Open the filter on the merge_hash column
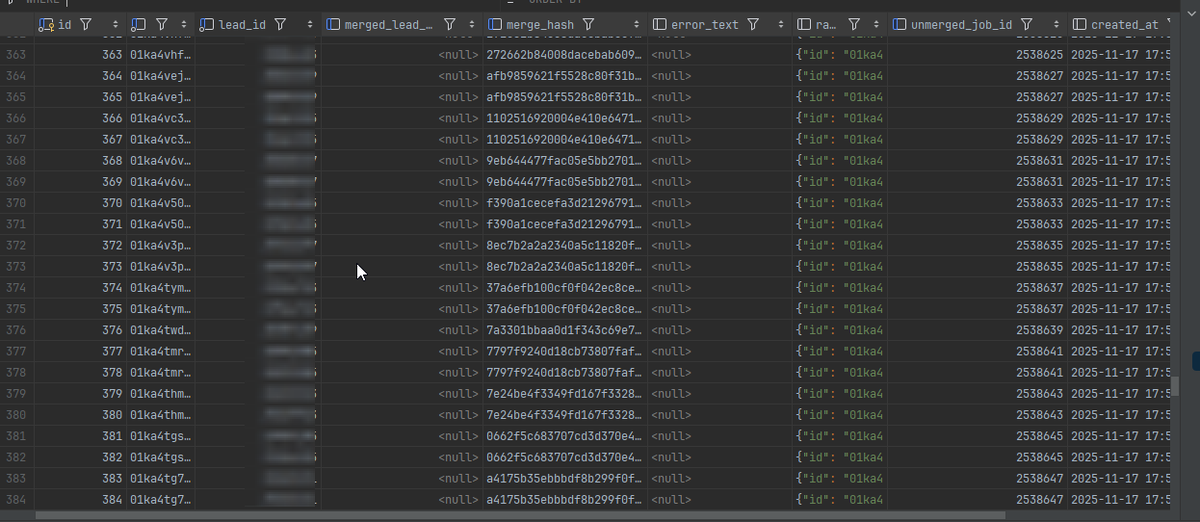Image resolution: width=1200 pixels, height=522 pixels. pos(589,24)
